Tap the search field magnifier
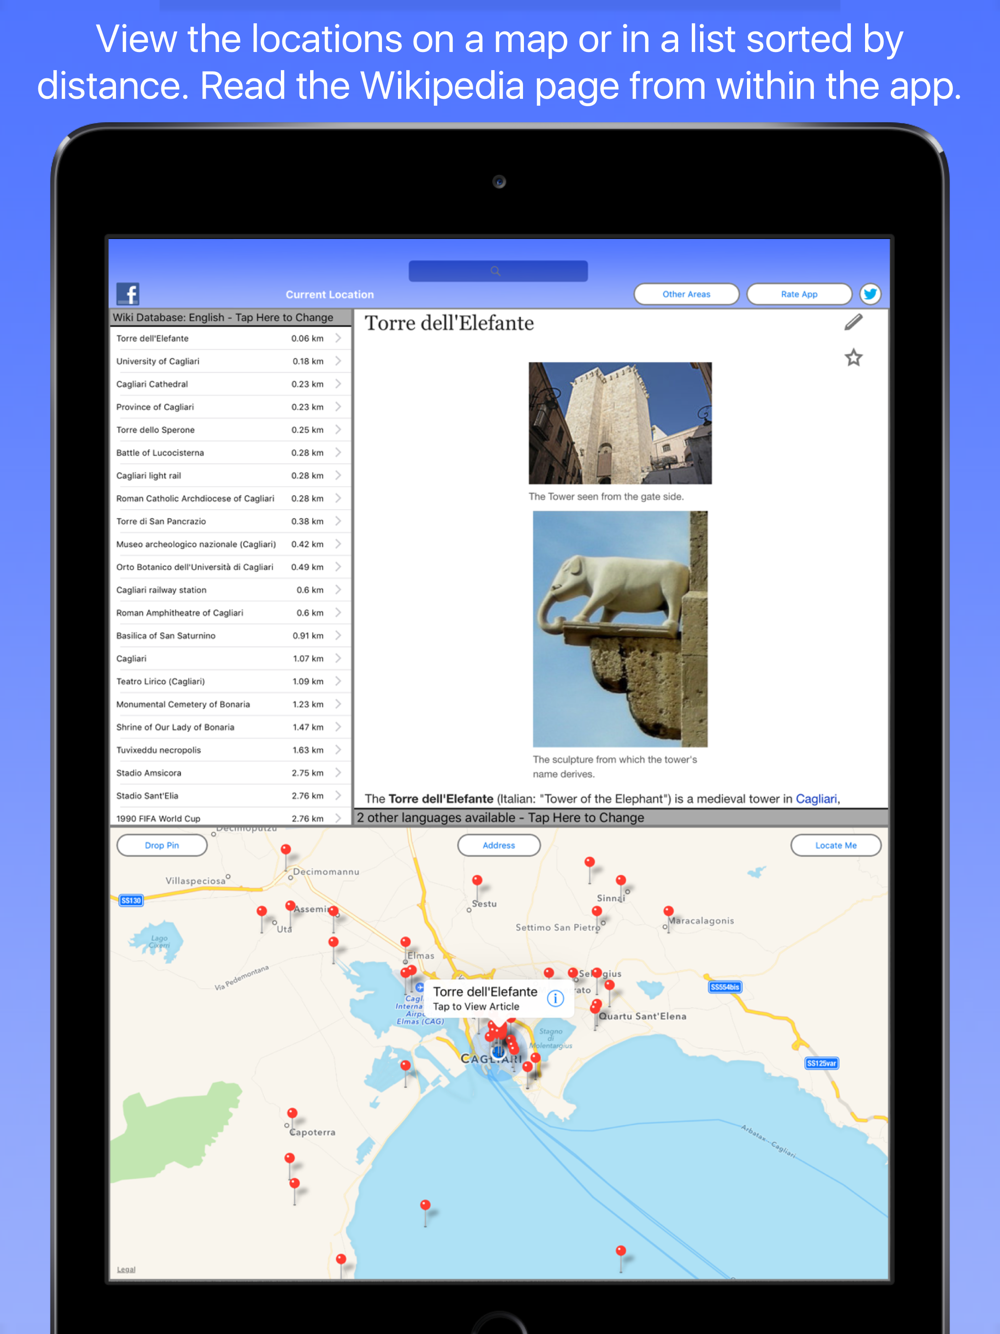This screenshot has height=1334, width=1000. coord(495,271)
